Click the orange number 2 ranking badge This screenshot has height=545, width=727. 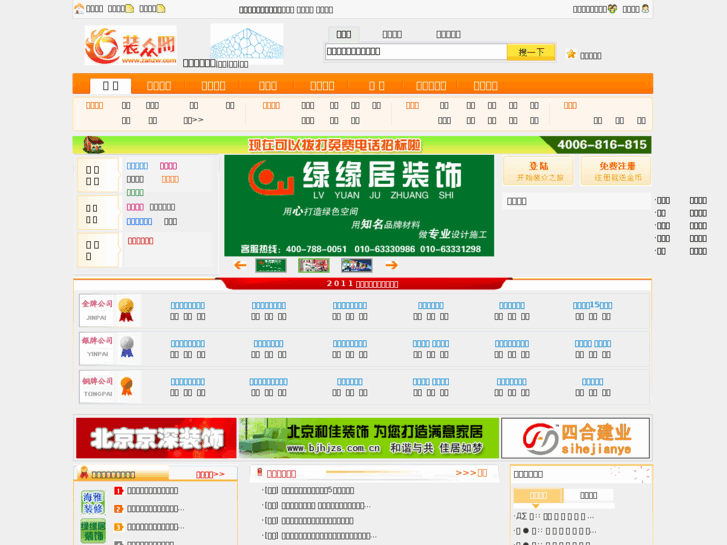pos(118,509)
